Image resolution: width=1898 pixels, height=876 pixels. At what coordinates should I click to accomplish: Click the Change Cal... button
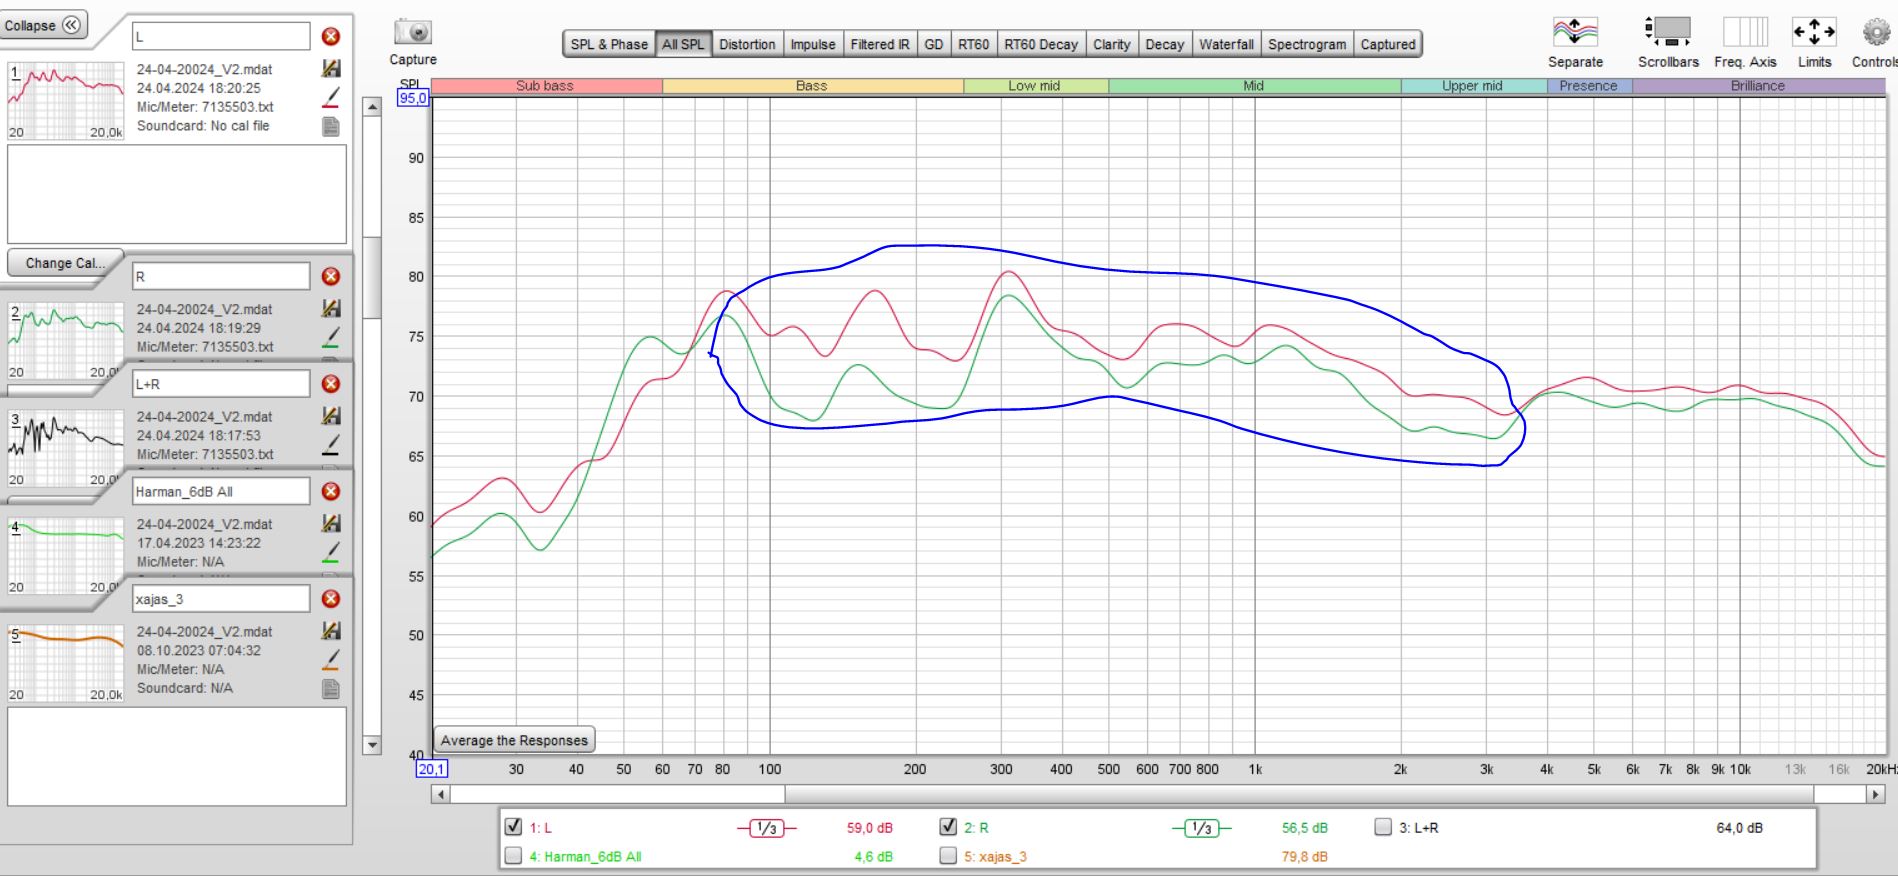tap(65, 263)
